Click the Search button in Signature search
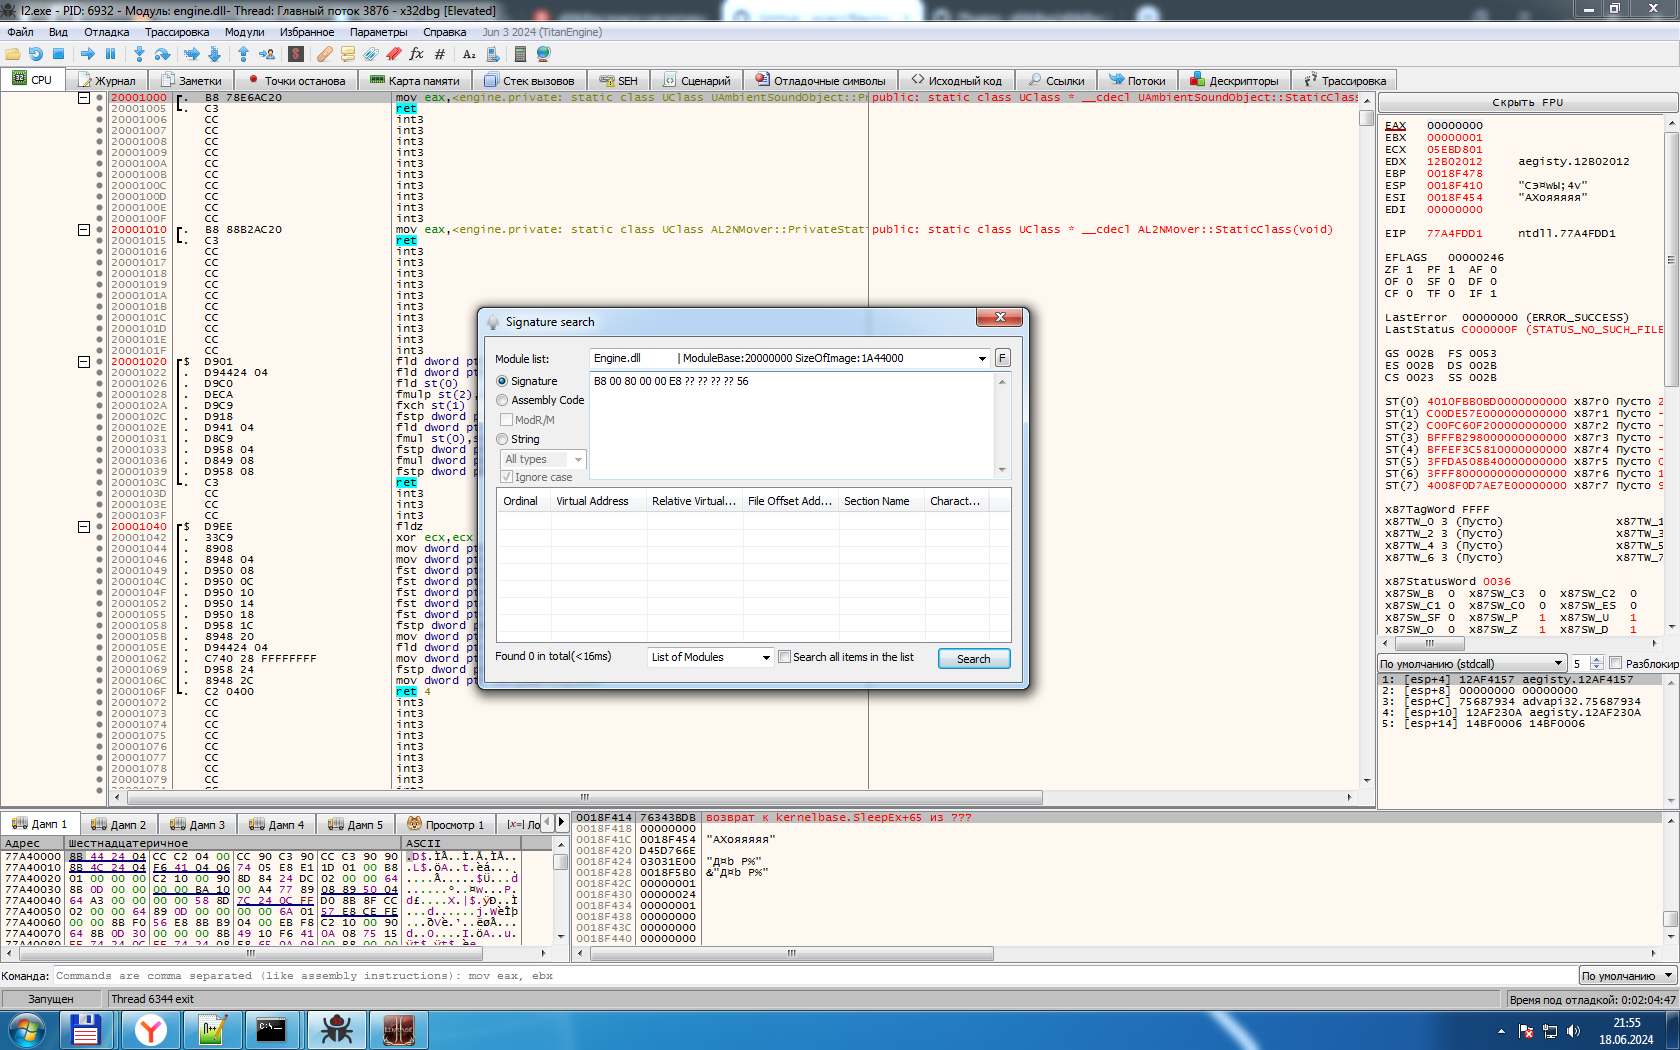The height and width of the screenshot is (1050, 1680). (974, 659)
